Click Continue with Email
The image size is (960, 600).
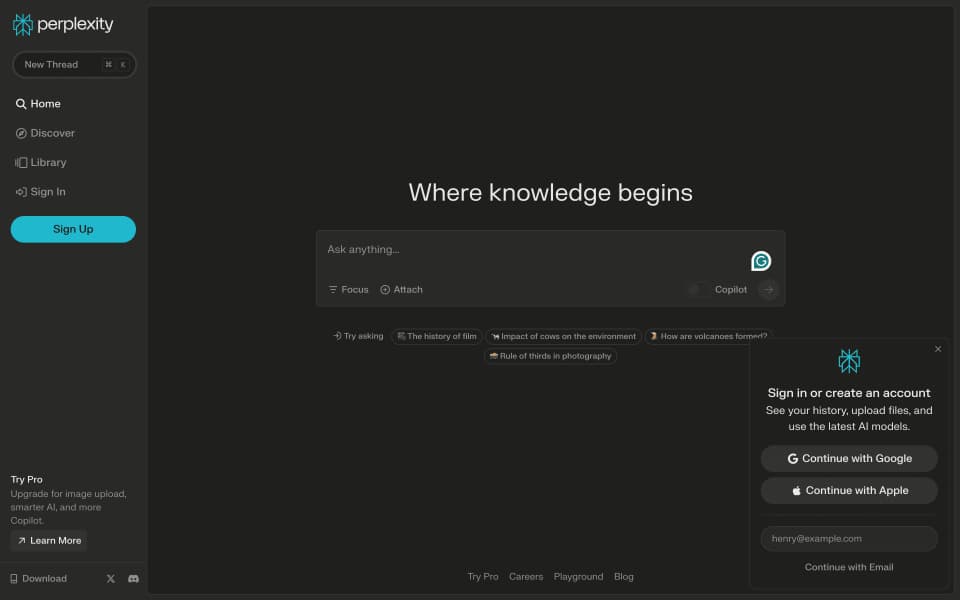[x=849, y=567]
